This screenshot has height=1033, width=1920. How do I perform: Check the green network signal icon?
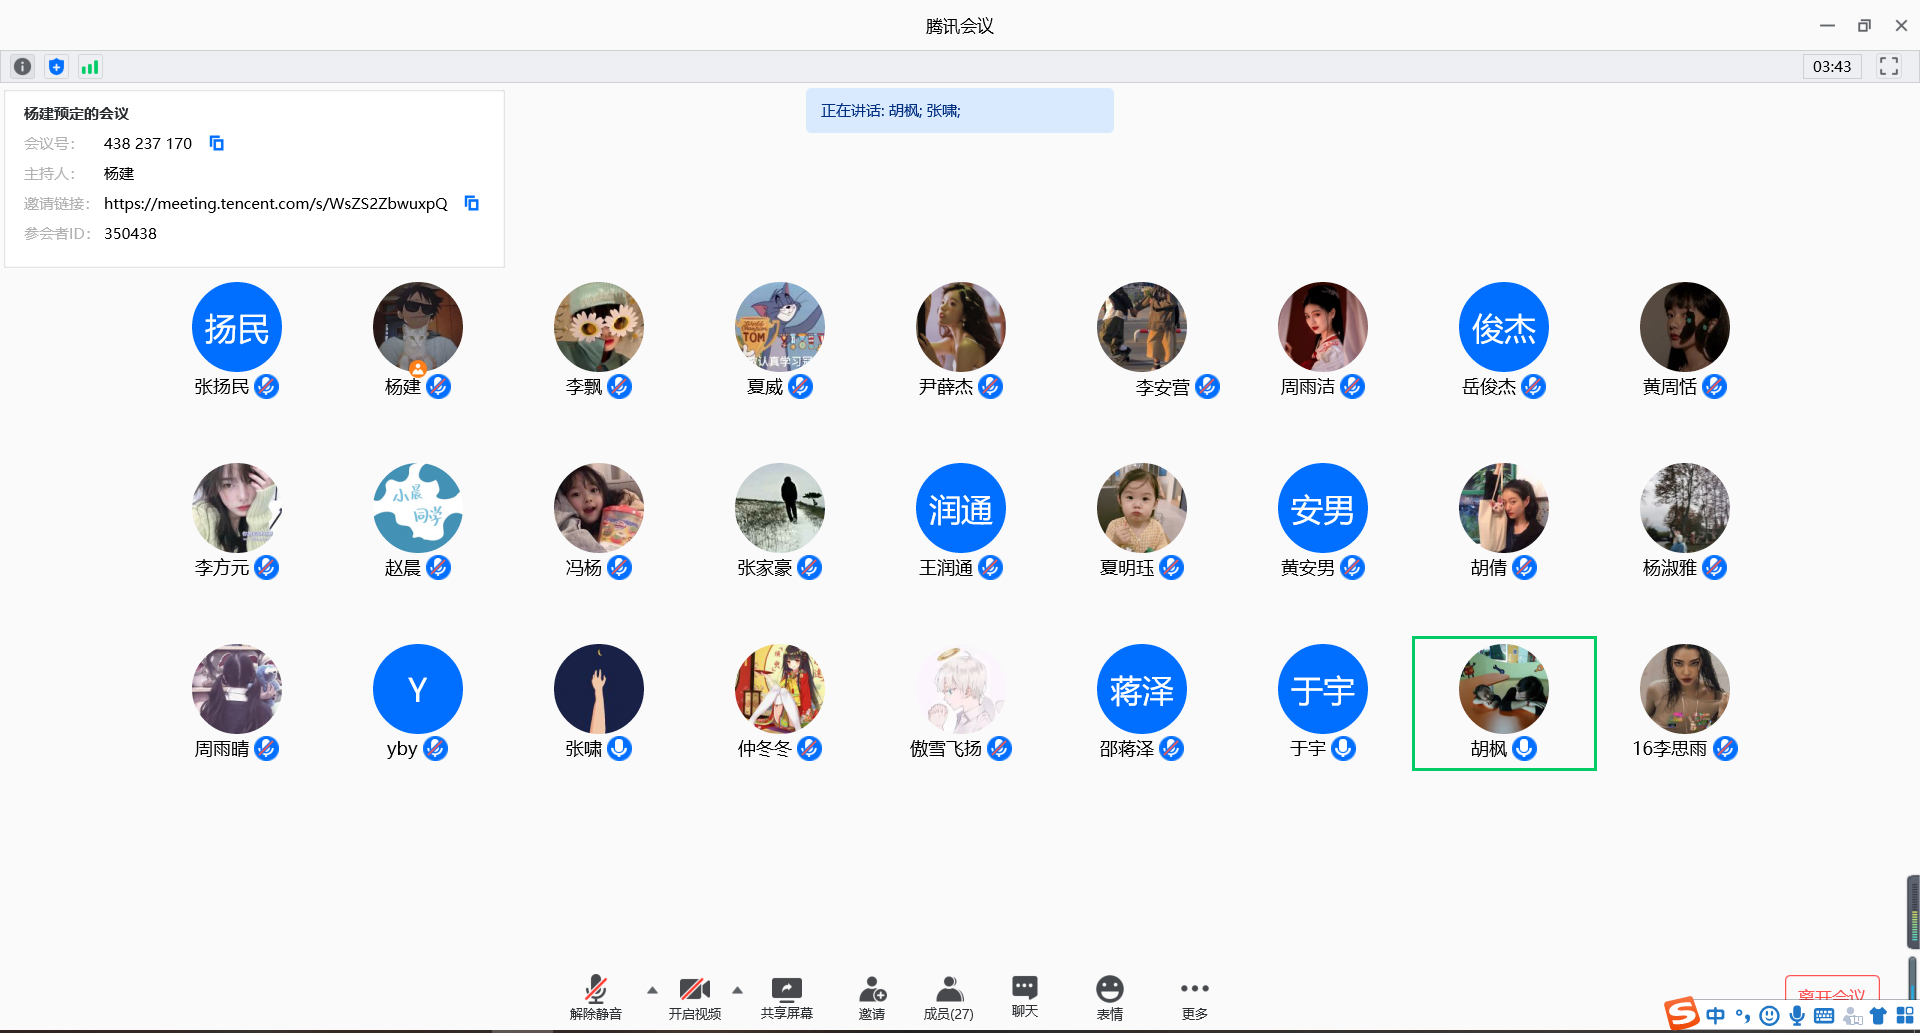[90, 67]
